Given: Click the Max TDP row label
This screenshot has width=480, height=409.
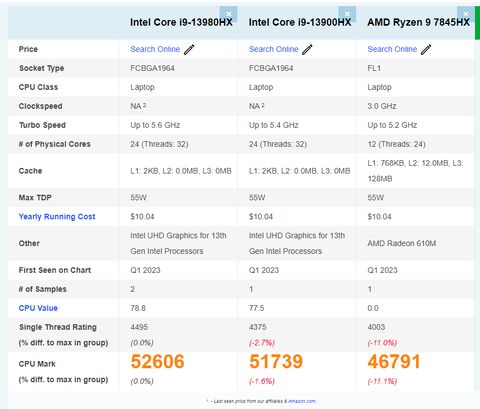Looking at the screenshot, I should (35, 198).
